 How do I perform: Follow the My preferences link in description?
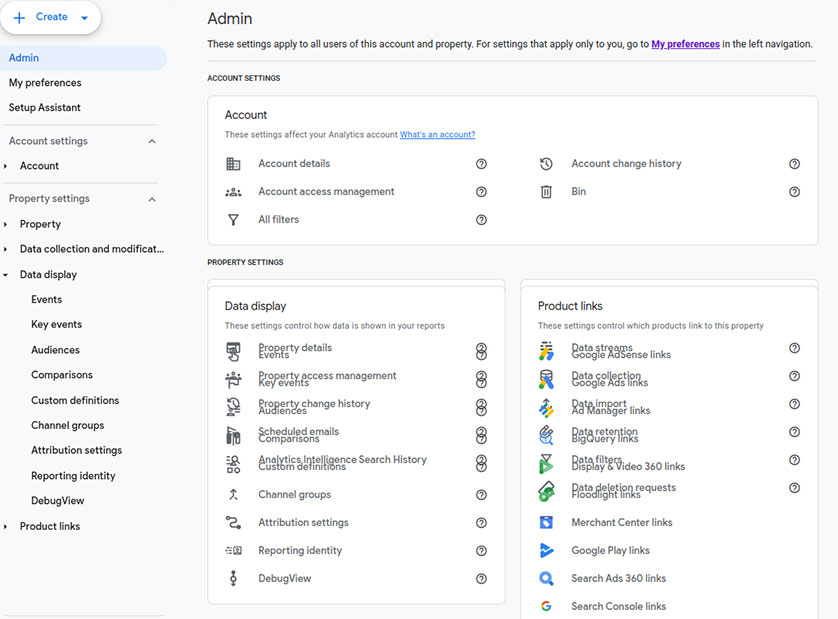(x=685, y=44)
